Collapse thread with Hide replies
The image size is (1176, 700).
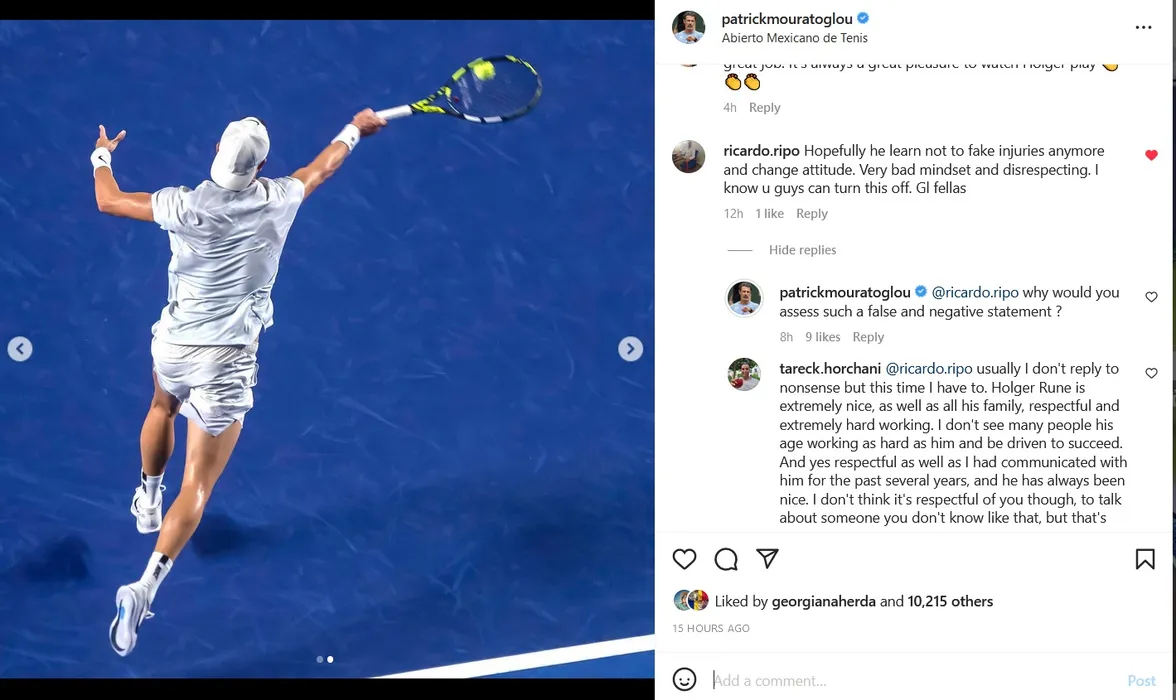[802, 250]
